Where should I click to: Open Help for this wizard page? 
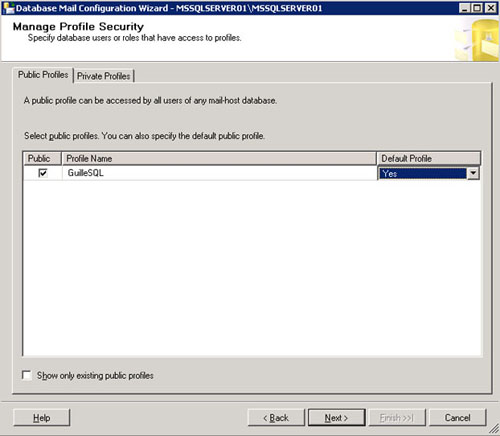point(42,418)
